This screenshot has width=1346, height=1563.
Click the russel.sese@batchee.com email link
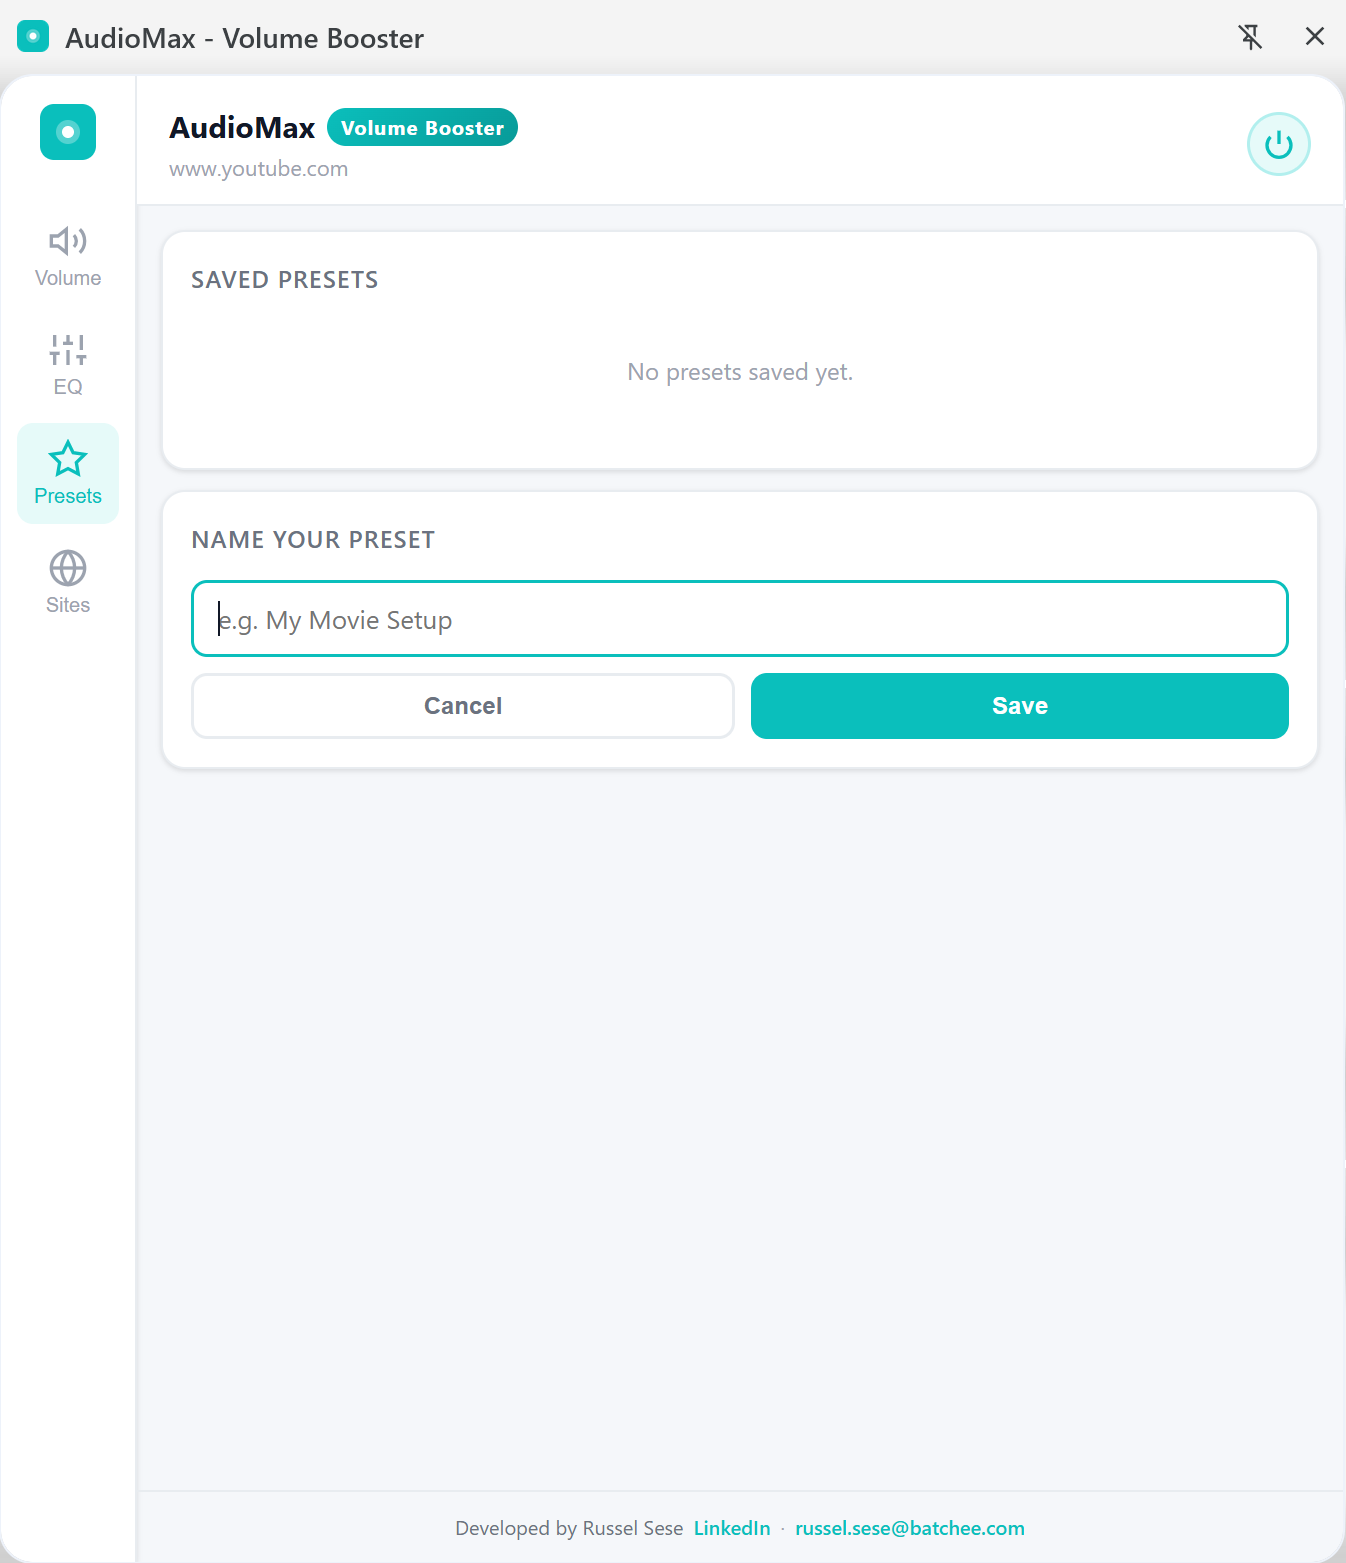909,1528
